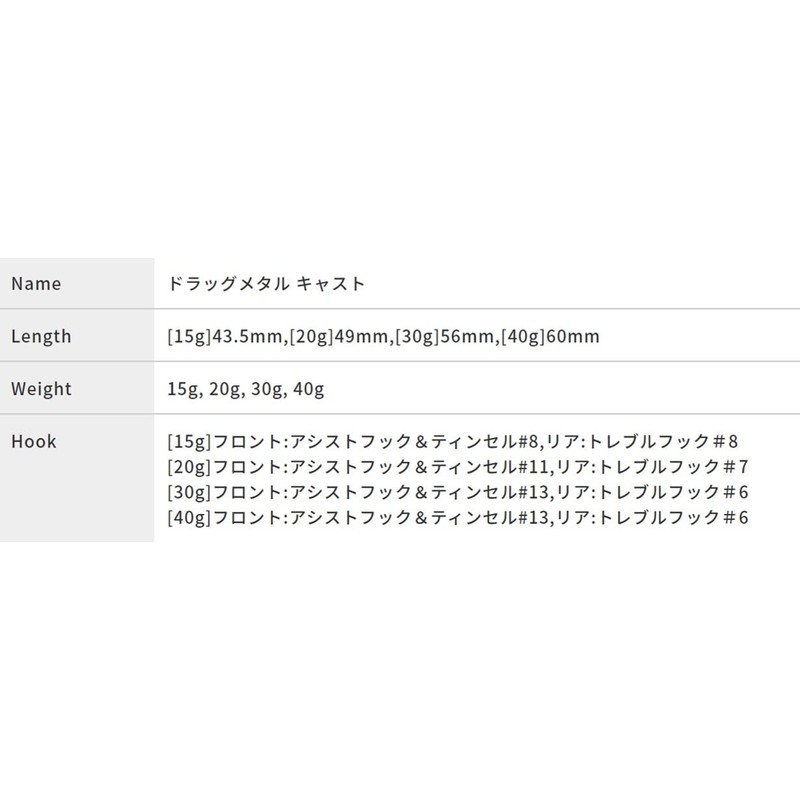Select the product name ドラッグメタル キャスト
The height and width of the screenshot is (800, 800).
pyautogui.click(x=266, y=284)
